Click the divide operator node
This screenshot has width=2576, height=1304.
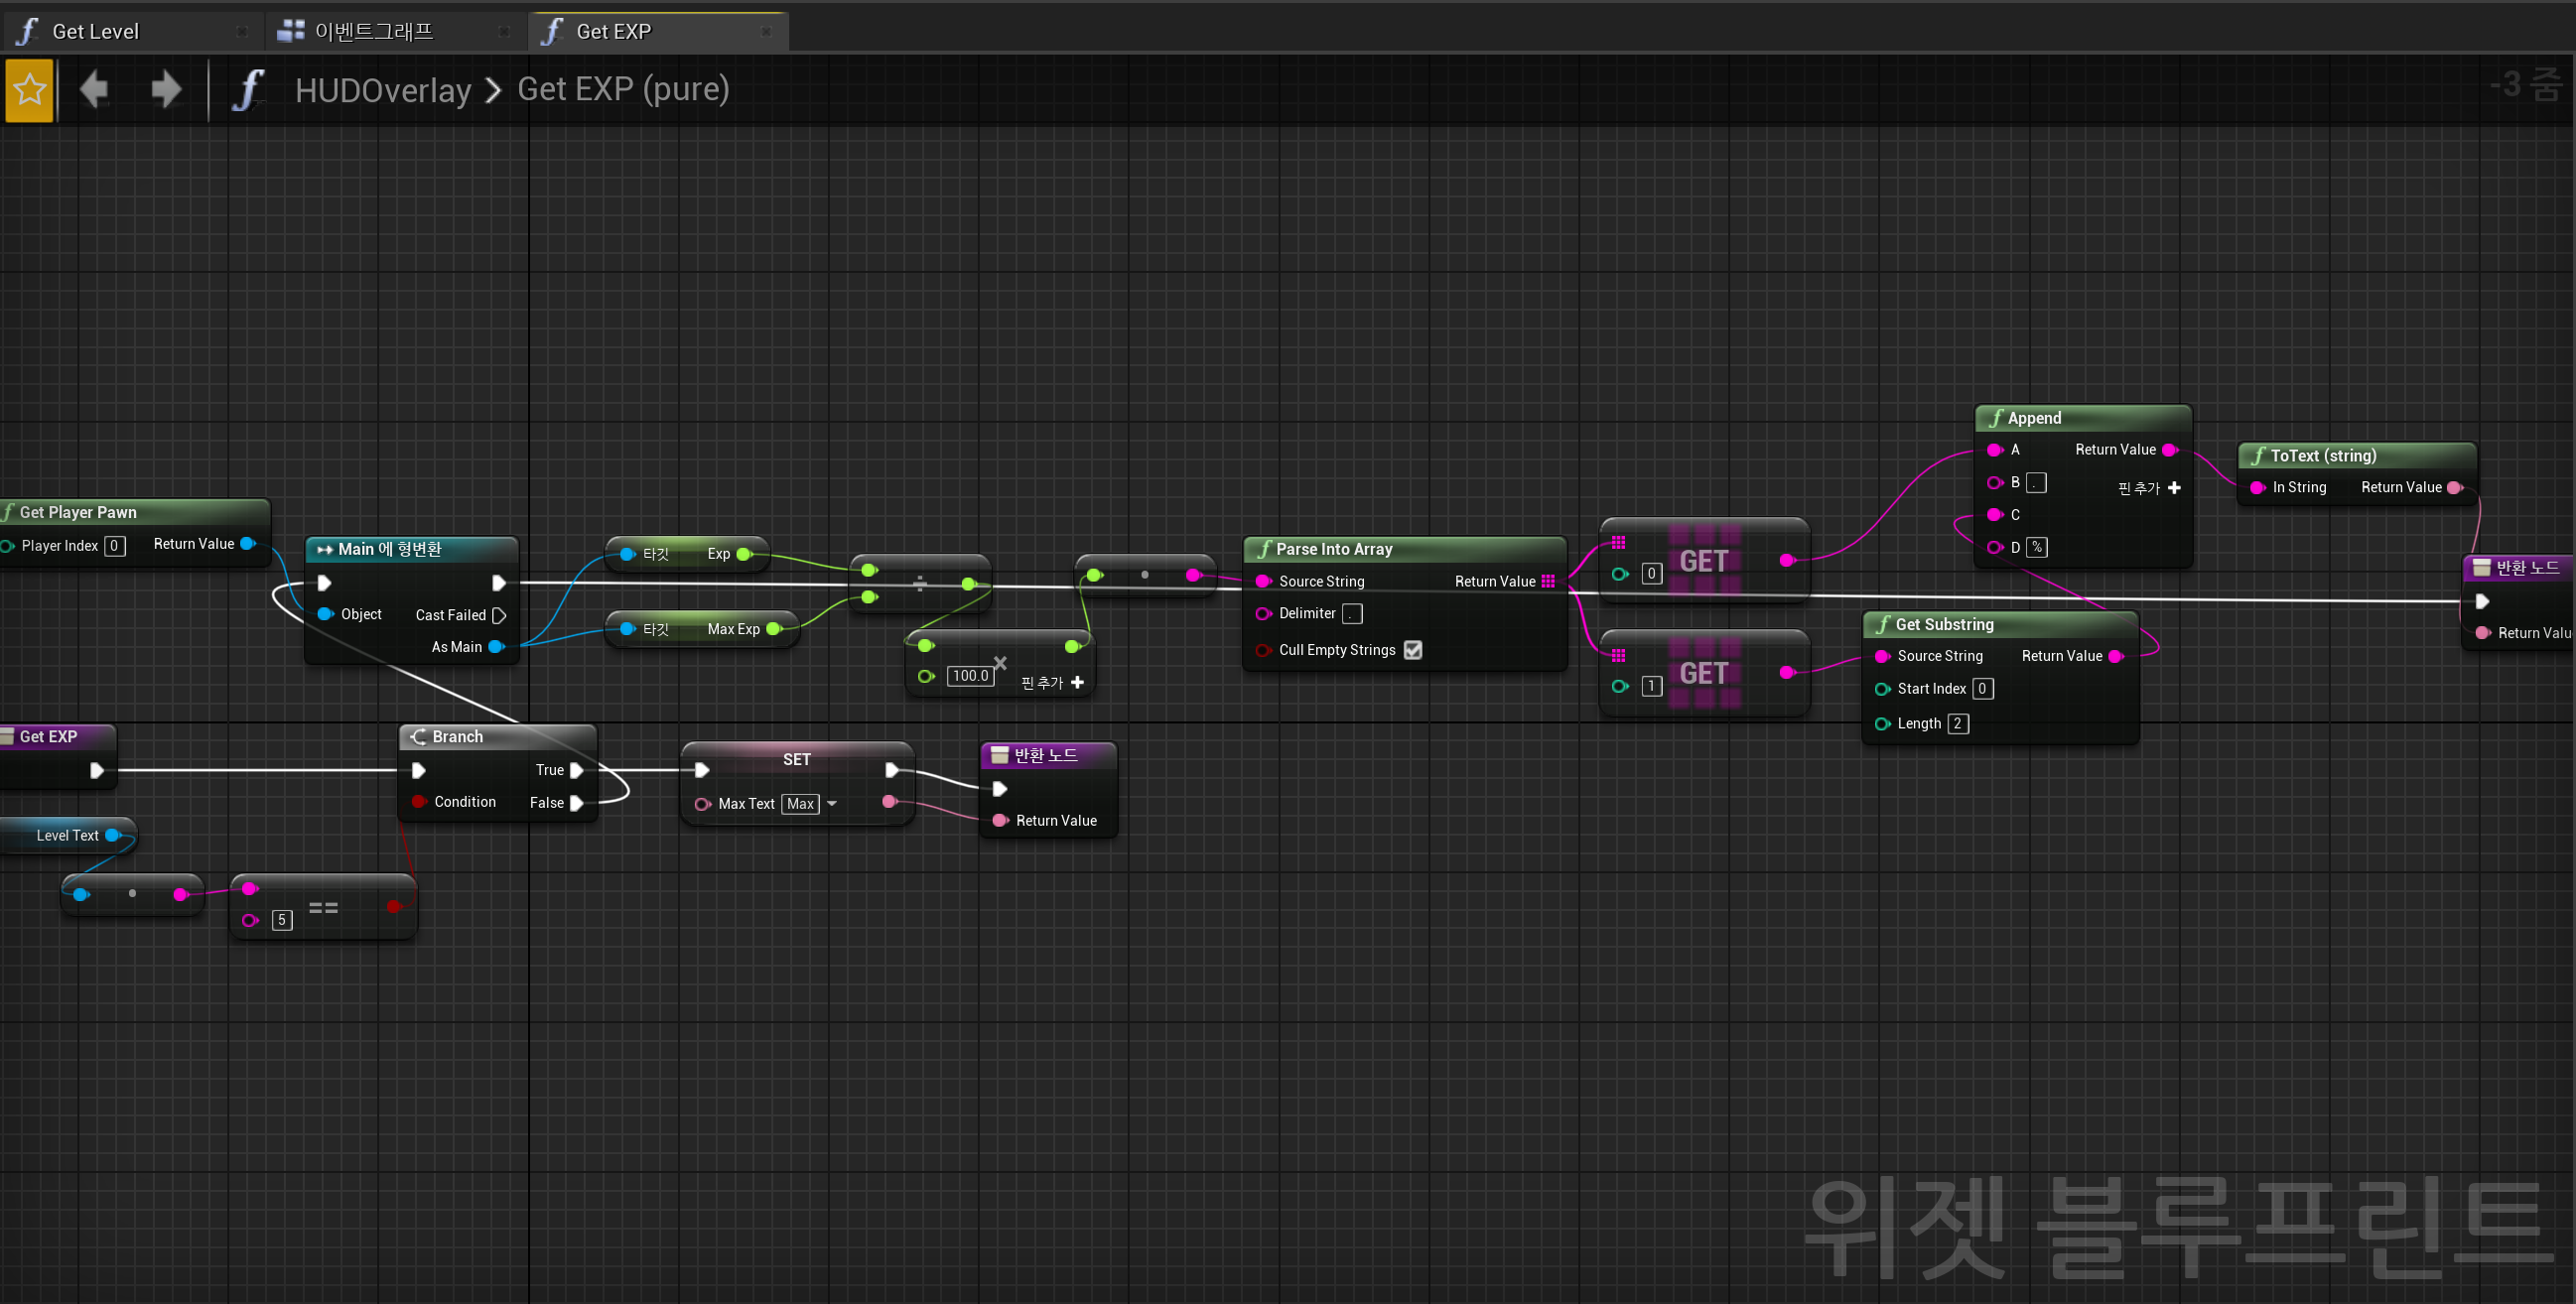coord(920,584)
